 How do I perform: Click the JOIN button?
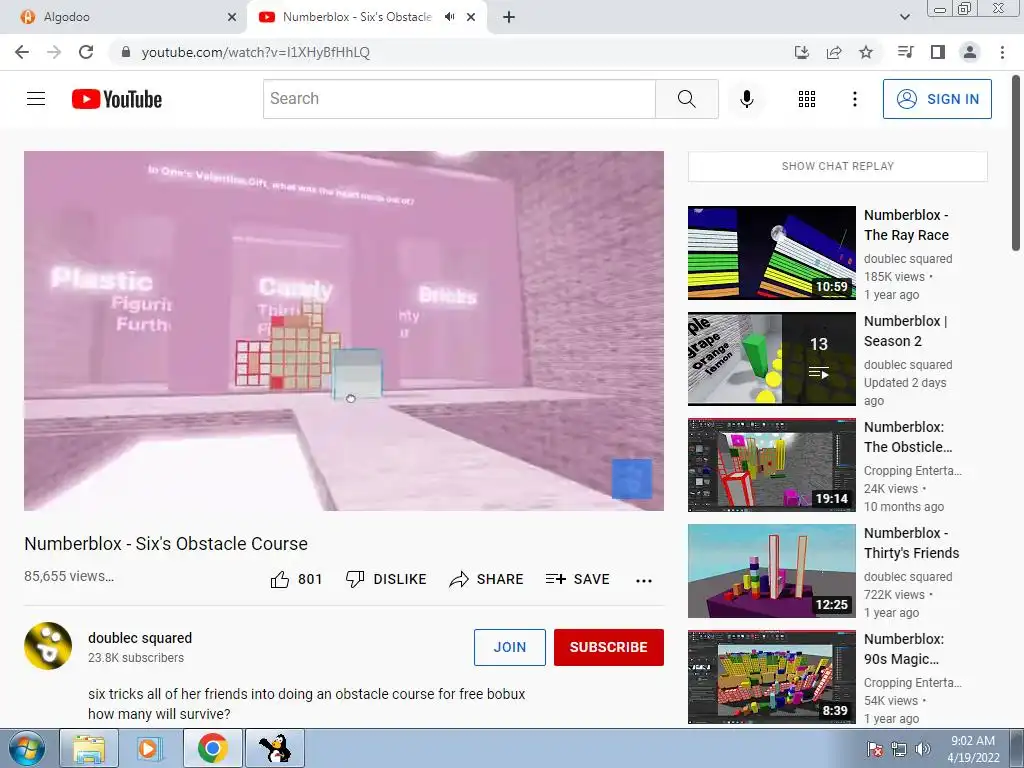pos(509,647)
